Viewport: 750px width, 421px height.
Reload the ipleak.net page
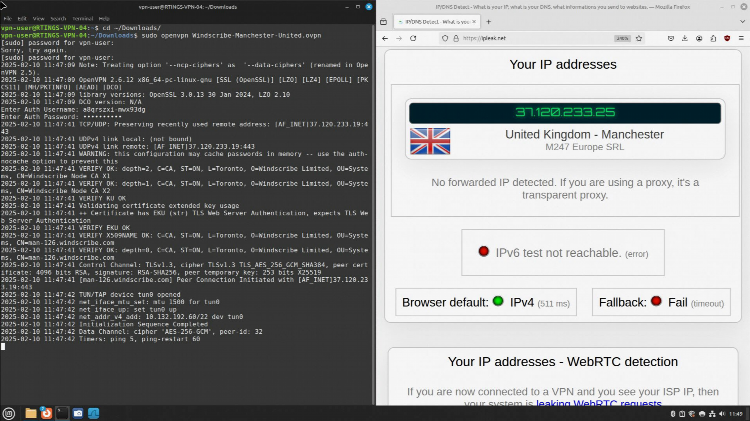[413, 38]
